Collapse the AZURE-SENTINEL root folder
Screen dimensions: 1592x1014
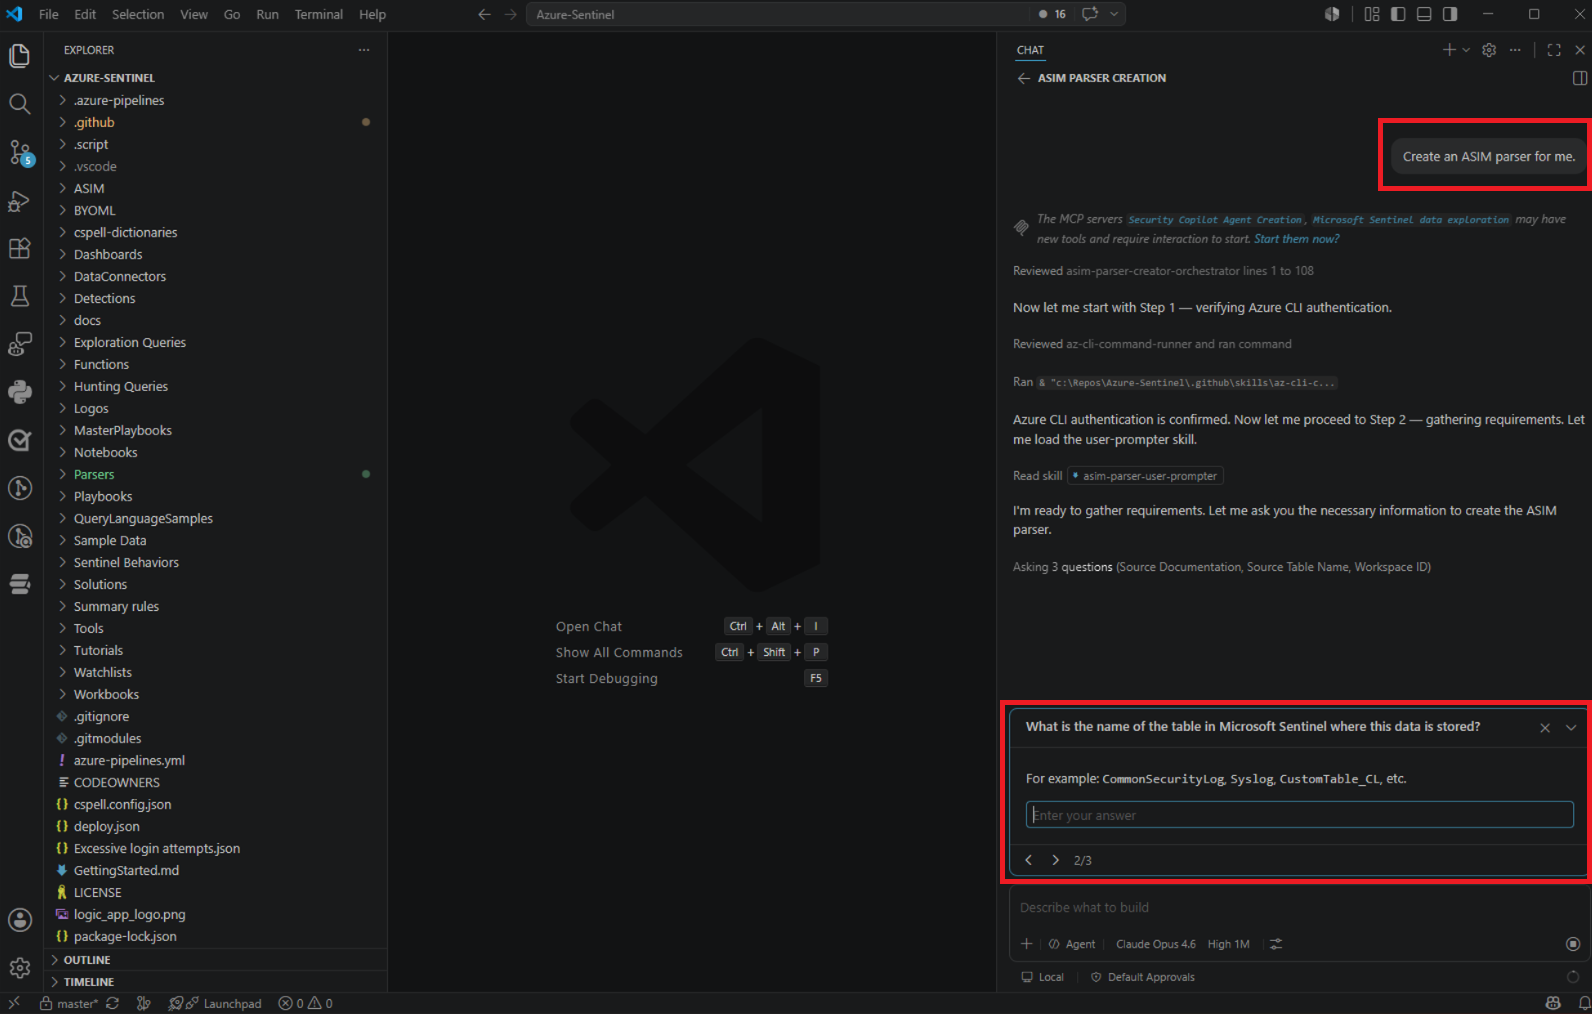pyautogui.click(x=215, y=78)
